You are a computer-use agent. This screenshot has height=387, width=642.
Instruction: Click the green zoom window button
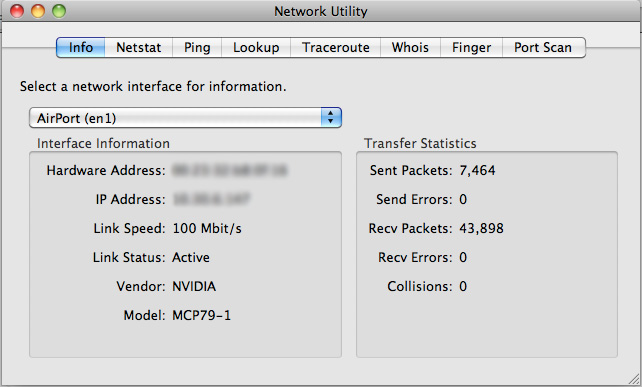(59, 11)
